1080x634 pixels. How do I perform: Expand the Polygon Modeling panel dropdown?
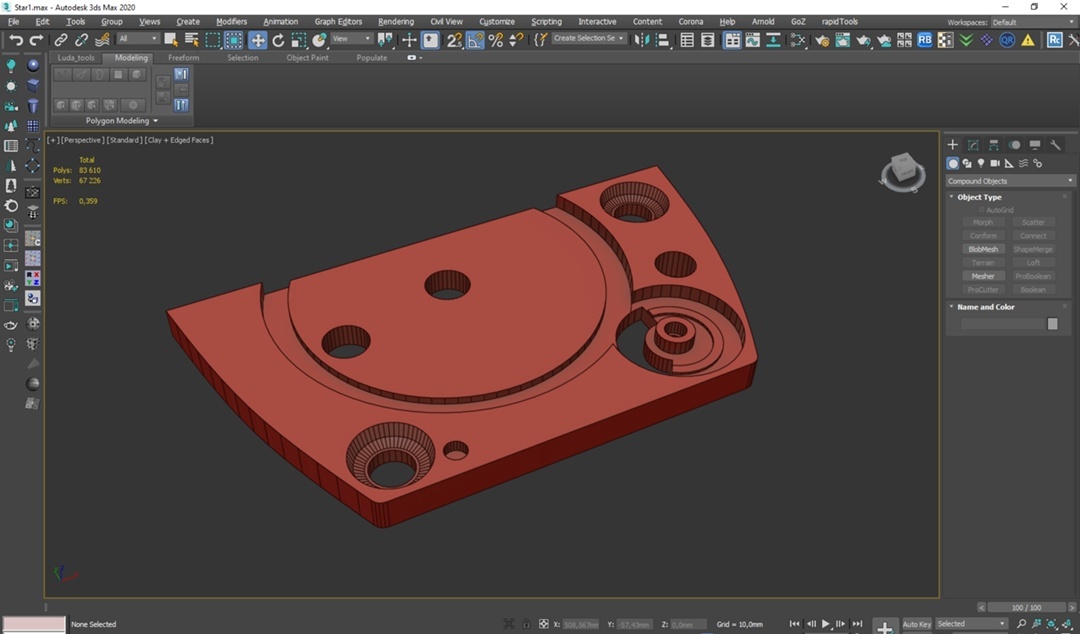122,121
